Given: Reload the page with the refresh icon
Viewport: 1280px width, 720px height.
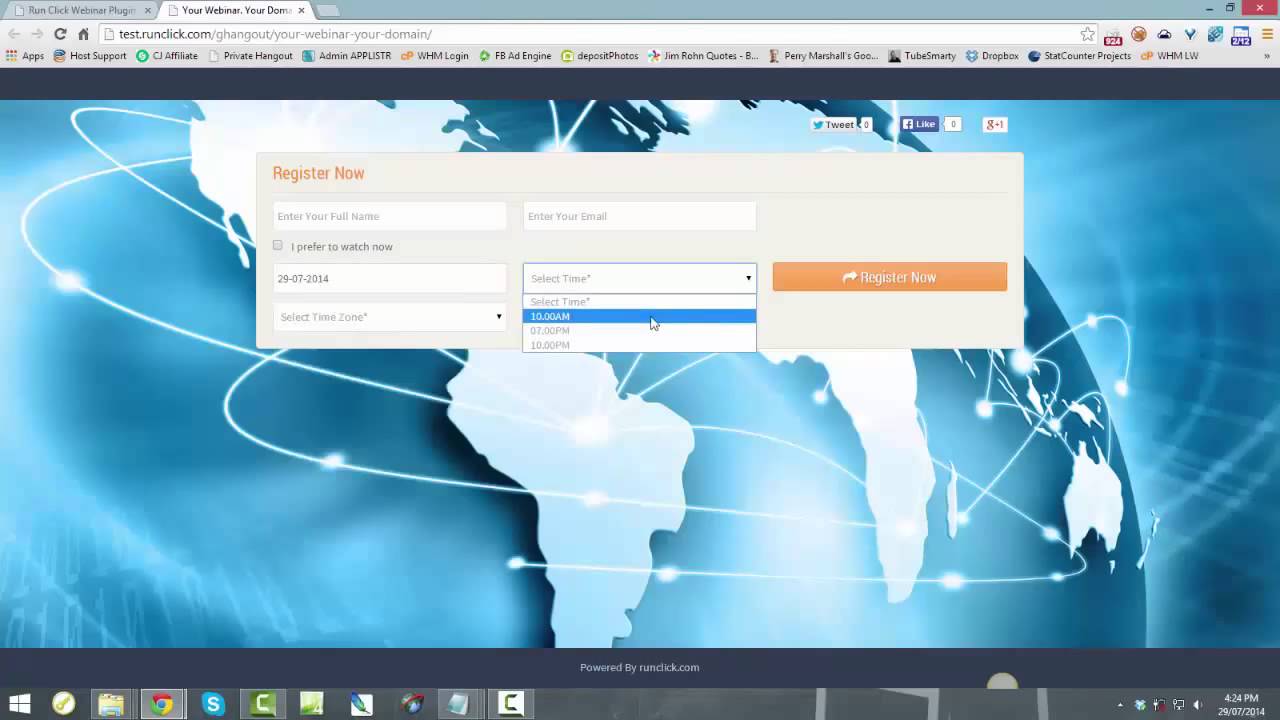Looking at the screenshot, I should click(60, 34).
